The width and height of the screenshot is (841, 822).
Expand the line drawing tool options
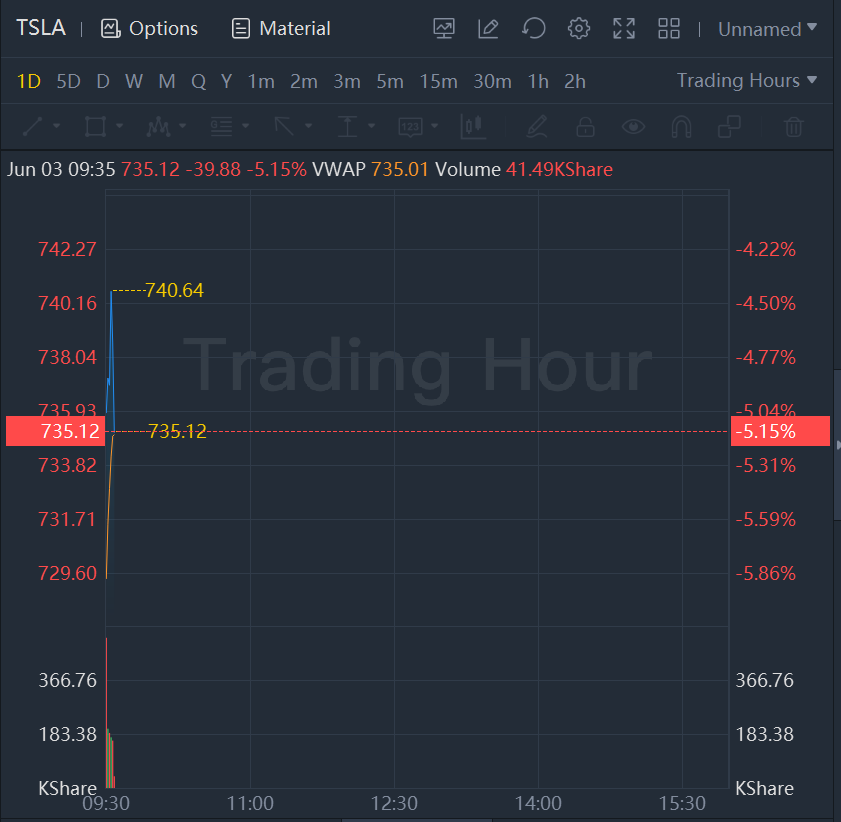56,127
